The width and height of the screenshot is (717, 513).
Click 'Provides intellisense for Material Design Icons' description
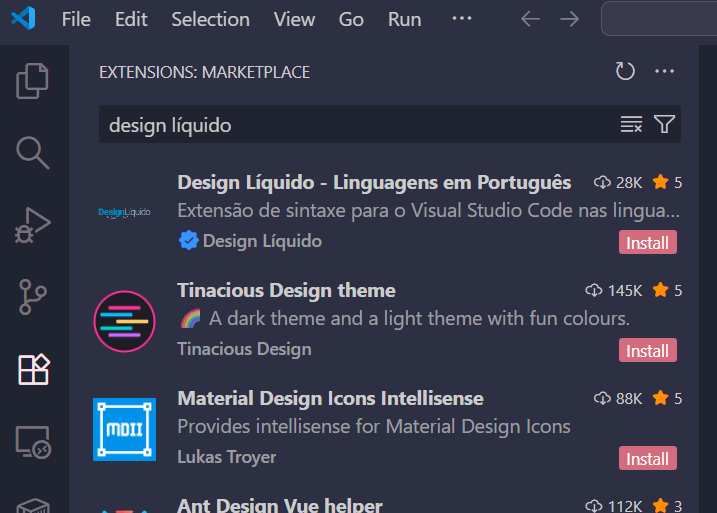(x=374, y=427)
